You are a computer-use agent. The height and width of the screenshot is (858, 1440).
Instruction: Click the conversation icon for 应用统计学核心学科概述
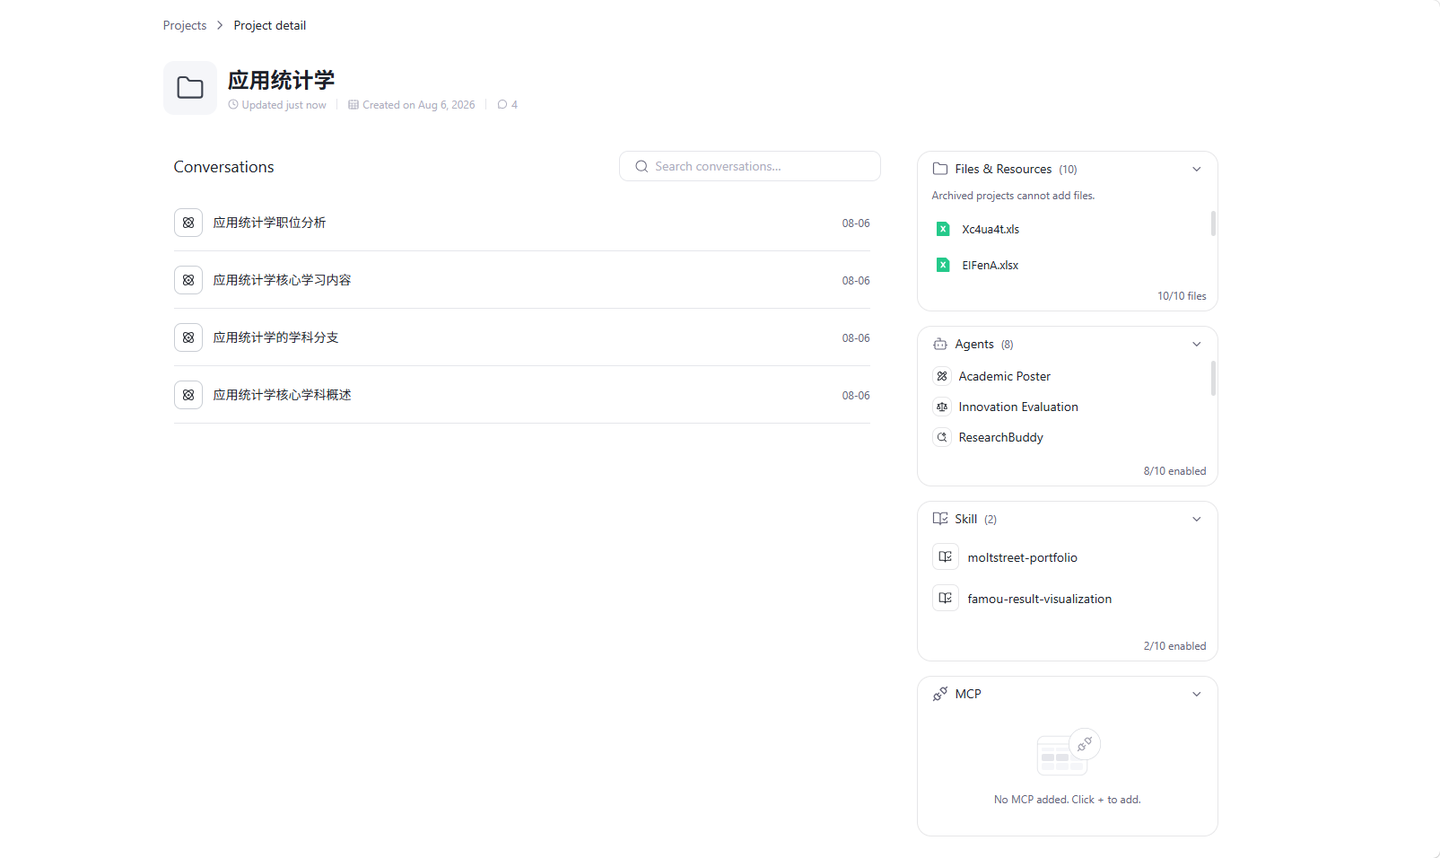click(188, 395)
